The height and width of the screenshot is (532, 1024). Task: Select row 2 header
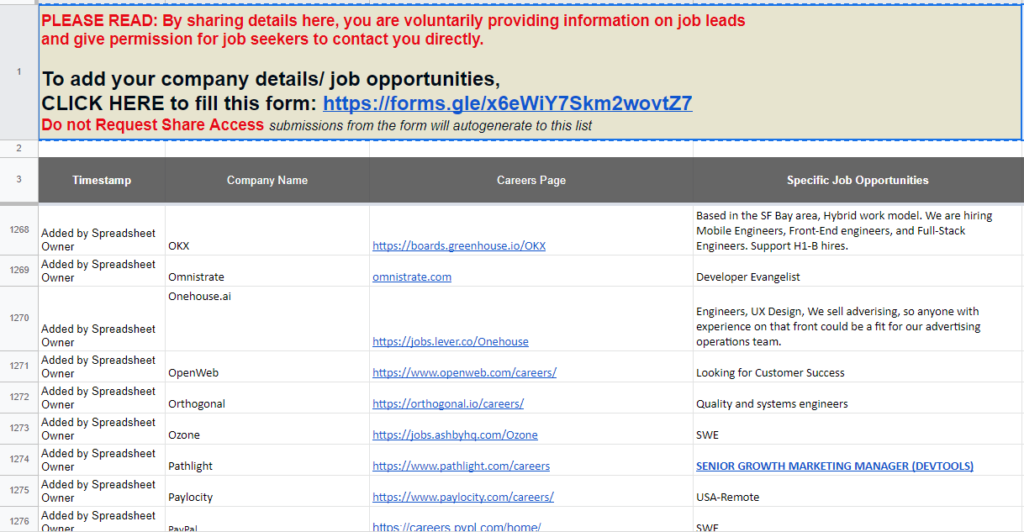(19, 148)
